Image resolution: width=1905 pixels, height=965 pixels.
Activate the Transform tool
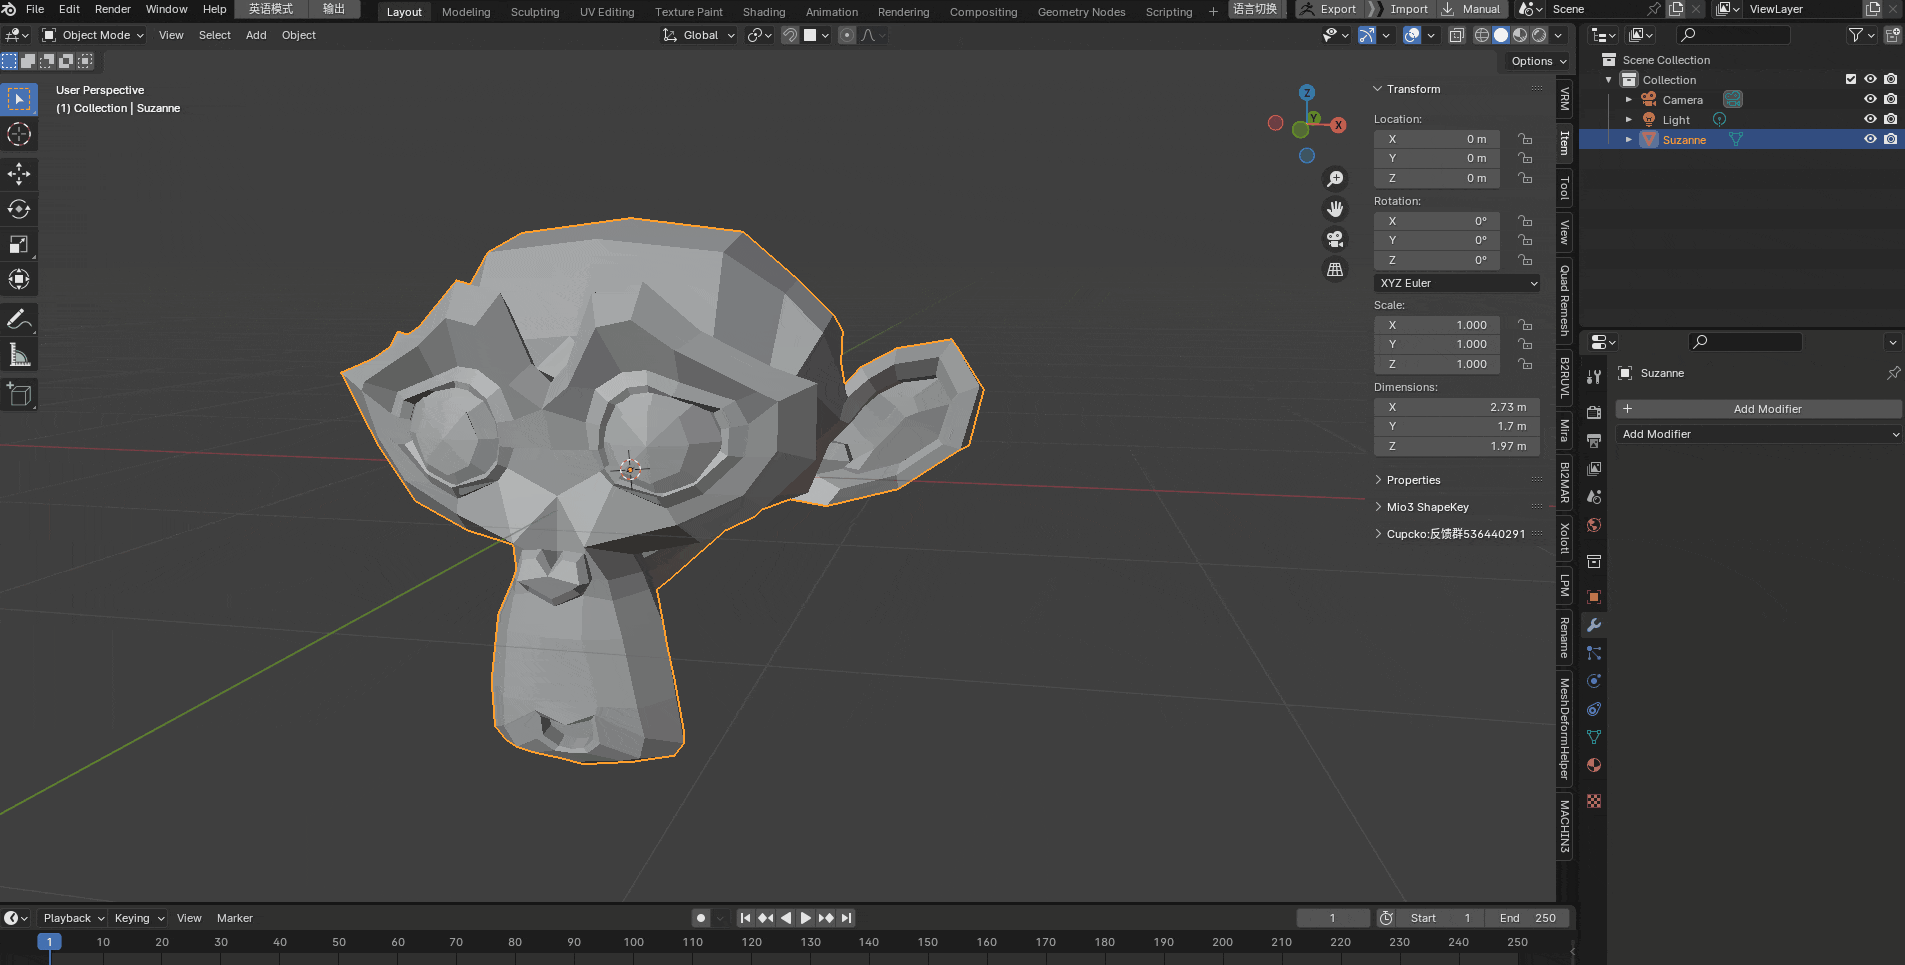point(19,279)
